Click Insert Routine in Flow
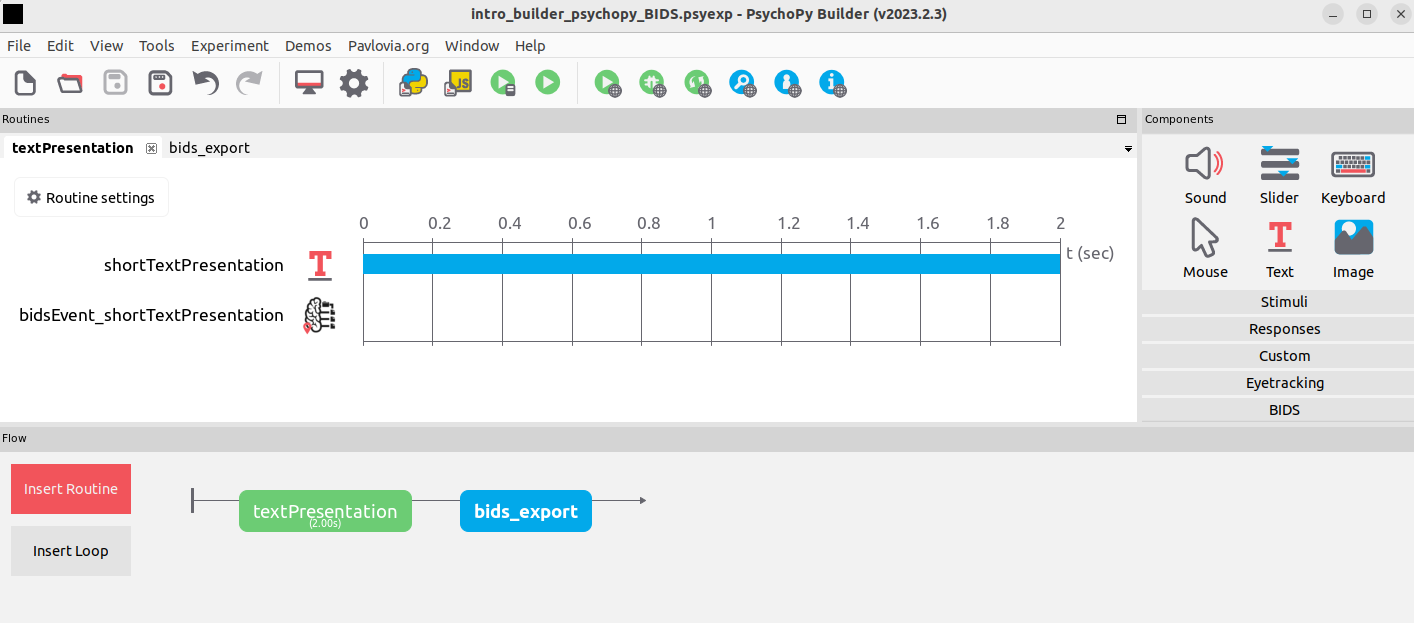Screen dimensions: 1414x623 [71, 489]
